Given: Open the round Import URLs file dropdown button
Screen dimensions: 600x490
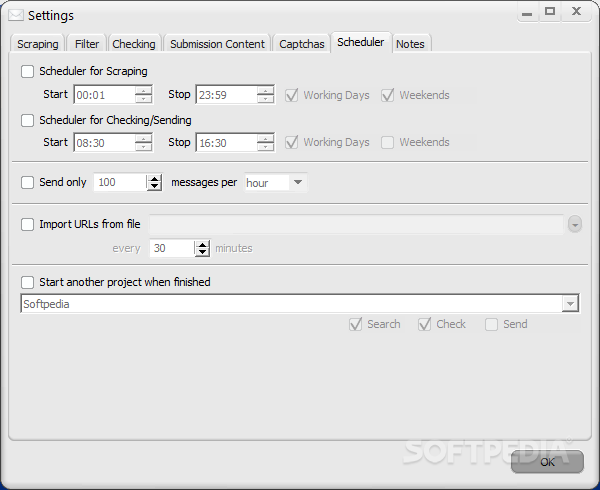Looking at the screenshot, I should coord(575,225).
